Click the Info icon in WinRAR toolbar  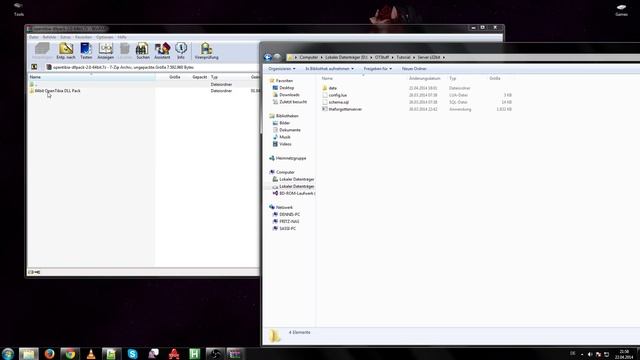[x=181, y=51]
